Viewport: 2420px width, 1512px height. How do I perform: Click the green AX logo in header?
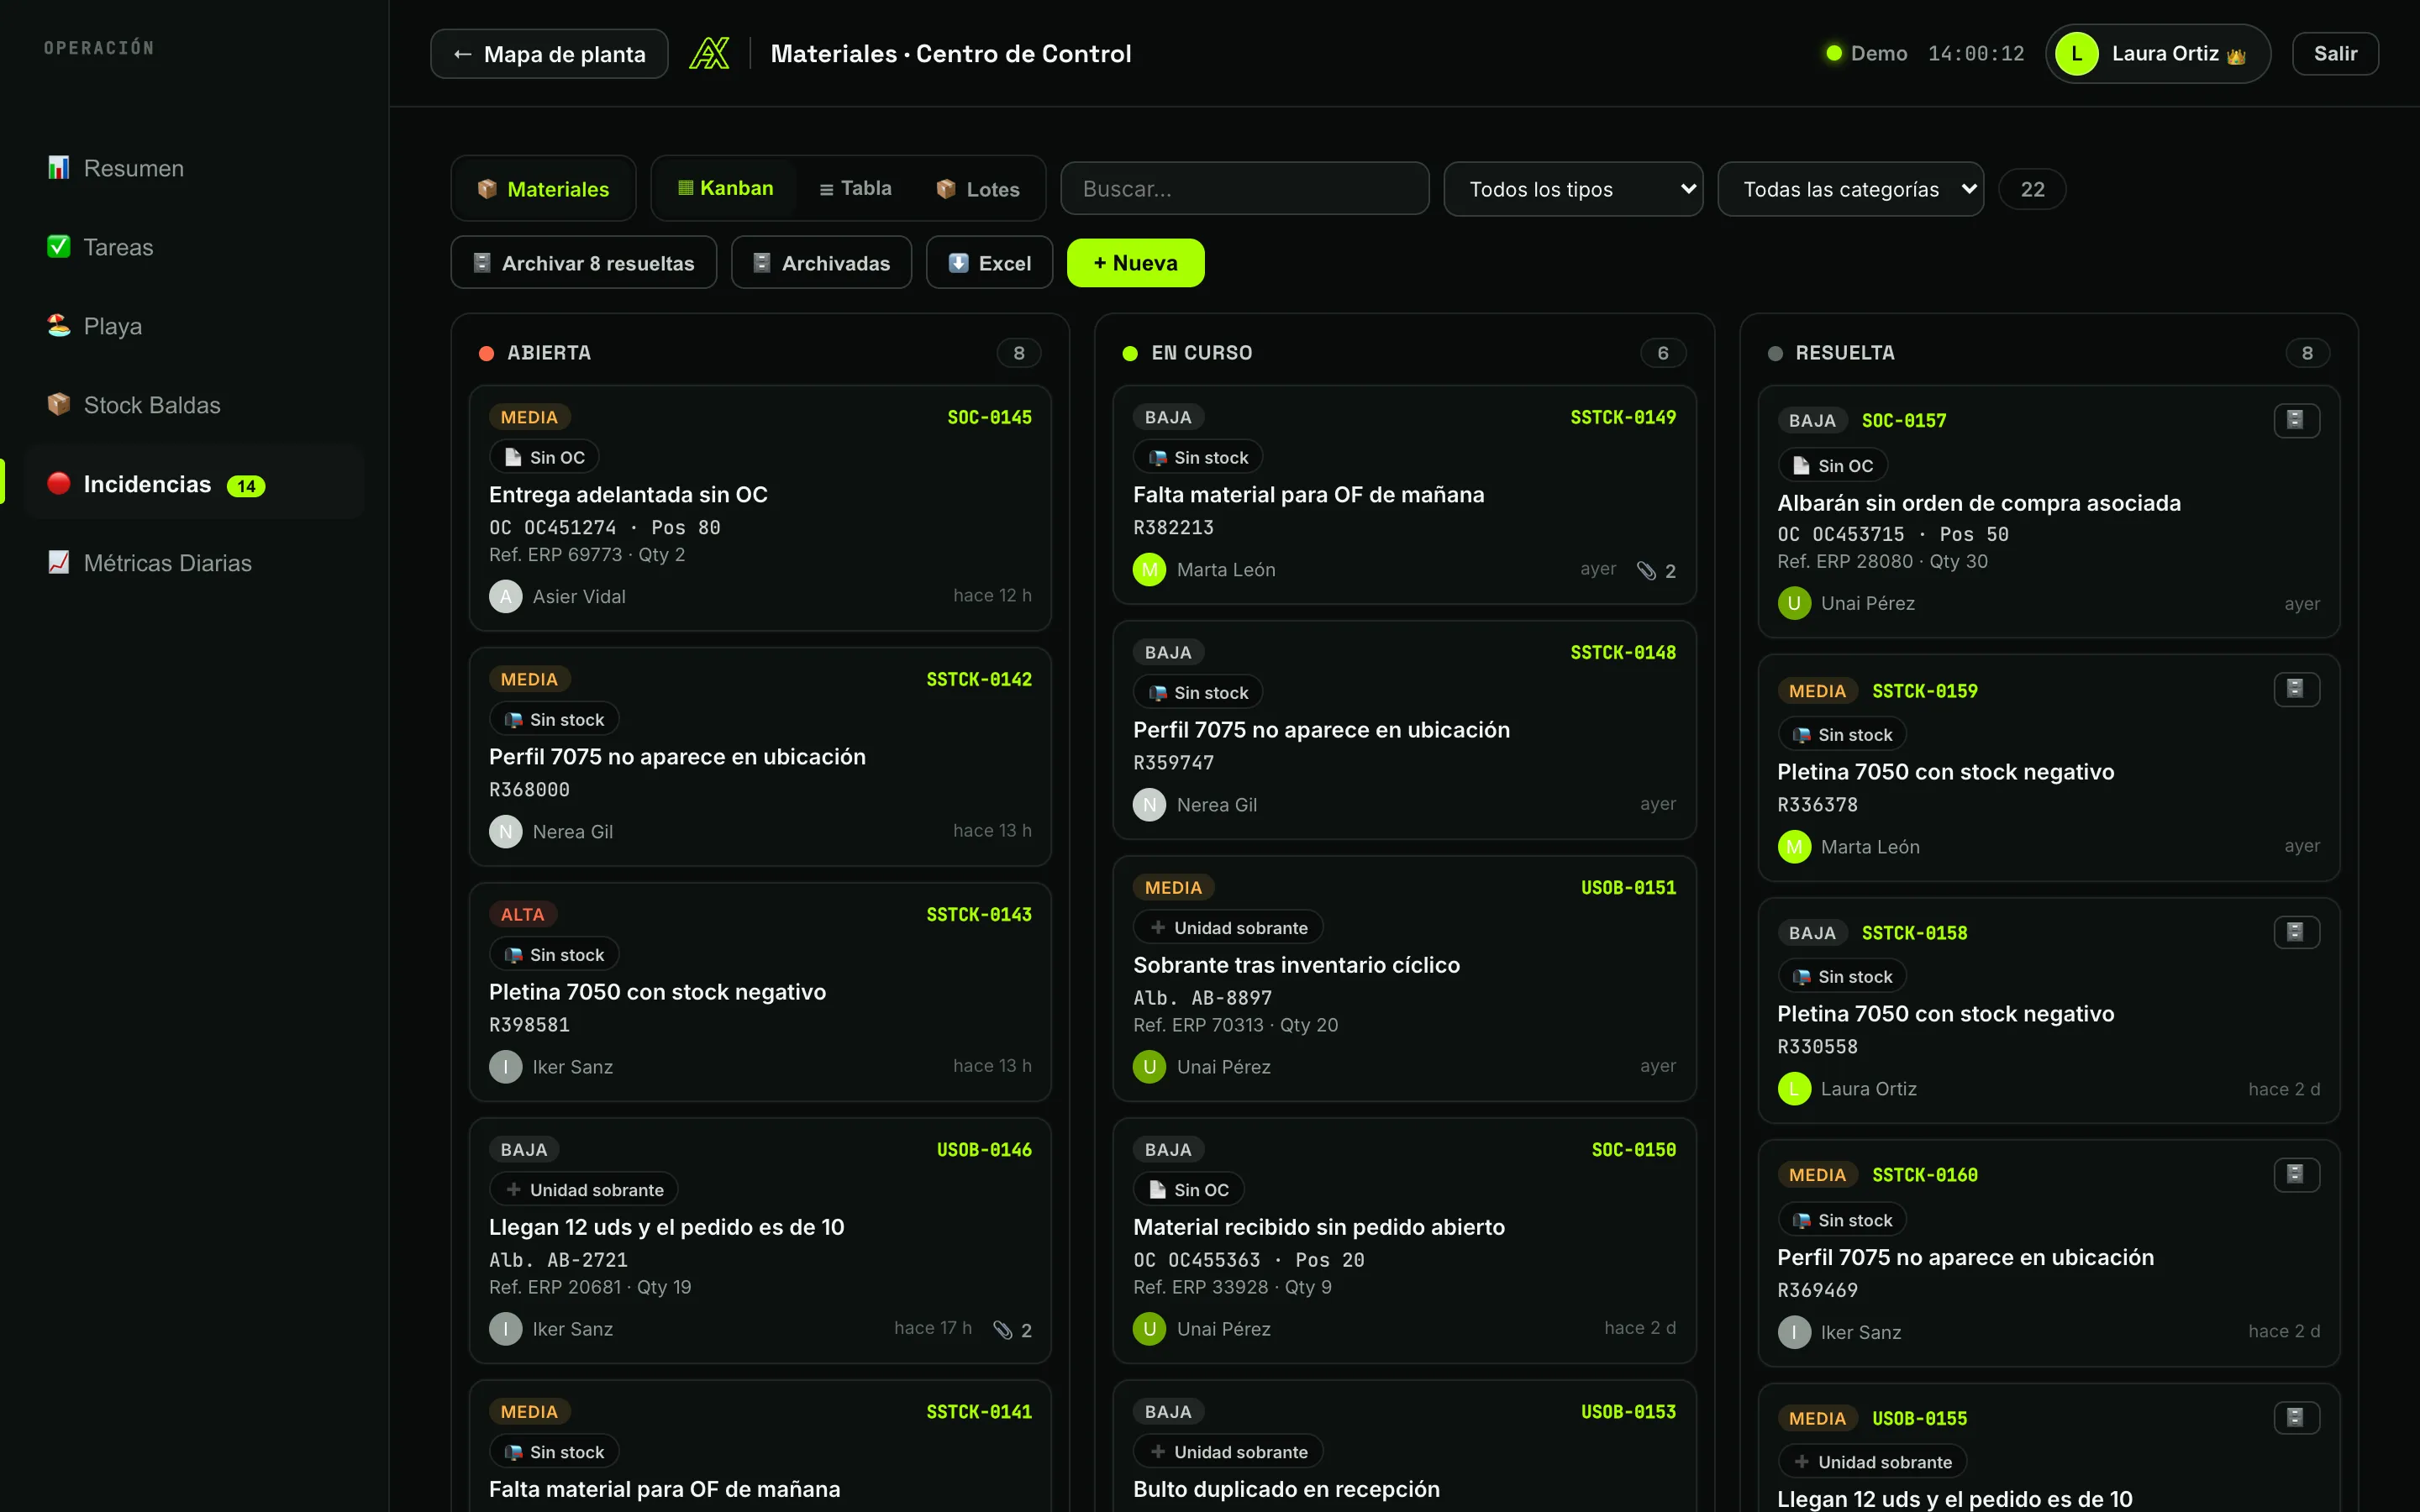pyautogui.click(x=709, y=54)
